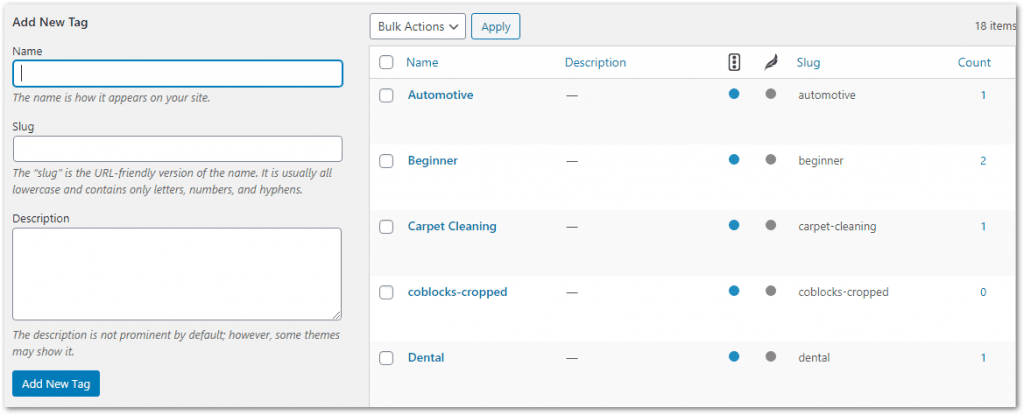The image size is (1024, 415).
Task: Click the blue SEO dot for Automotive
Action: click(734, 94)
